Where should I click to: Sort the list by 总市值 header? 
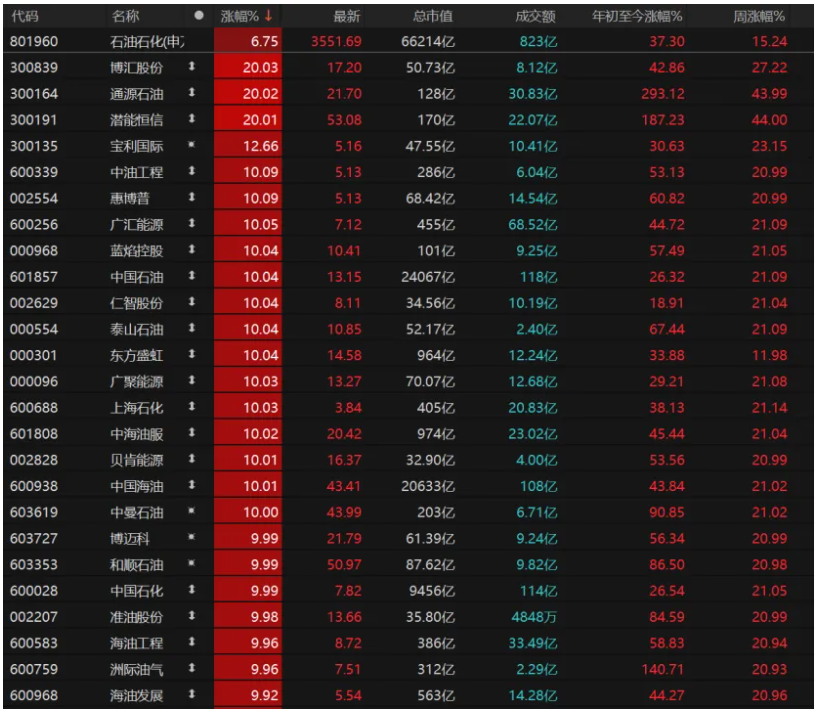click(x=432, y=16)
